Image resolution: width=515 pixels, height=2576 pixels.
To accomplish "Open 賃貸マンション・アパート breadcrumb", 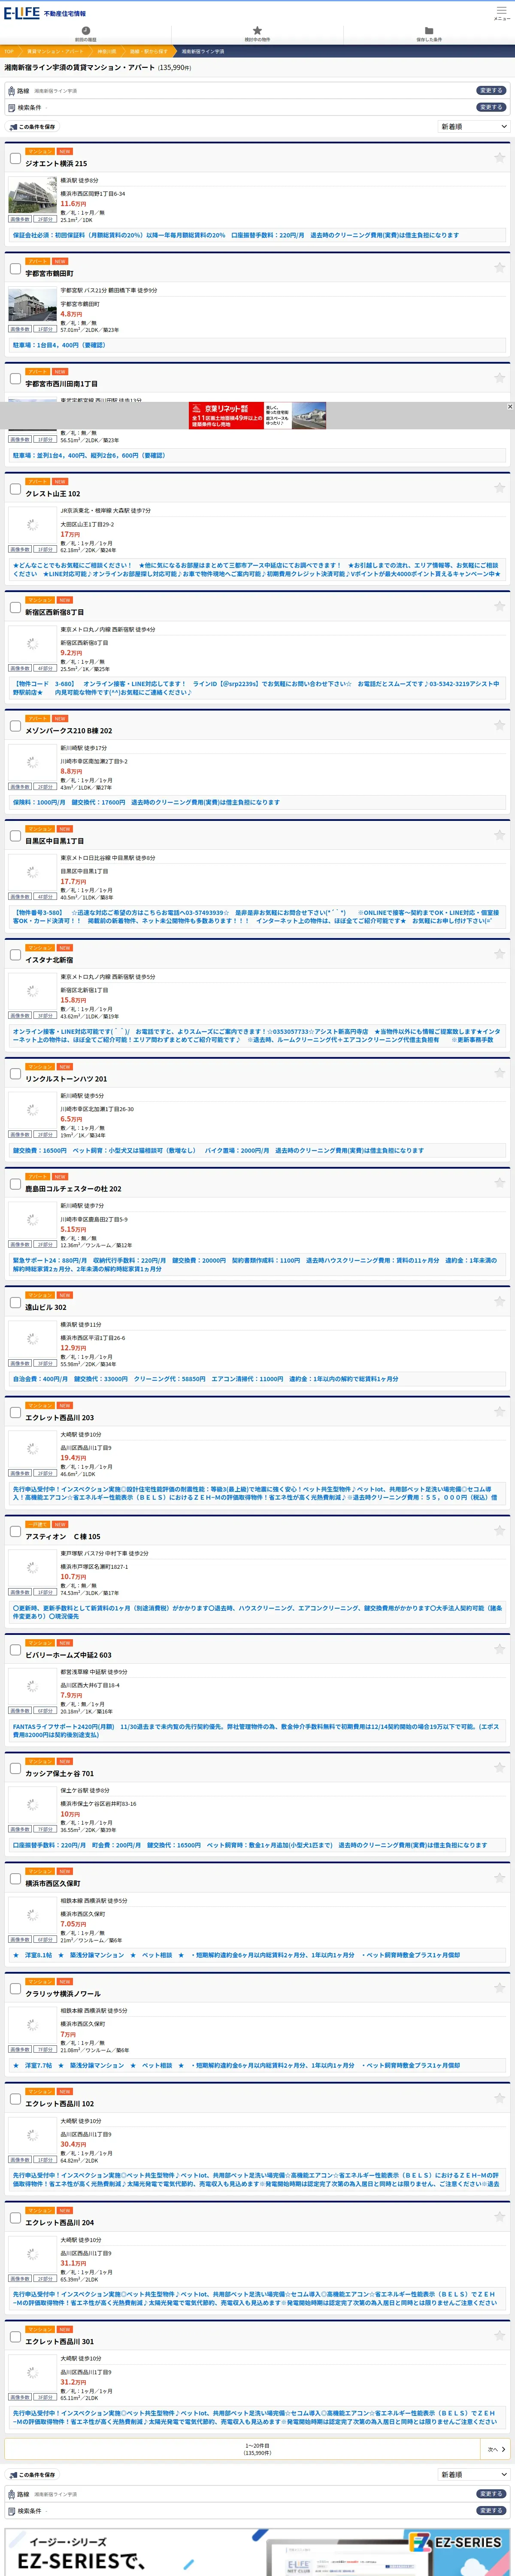I will (x=55, y=51).
